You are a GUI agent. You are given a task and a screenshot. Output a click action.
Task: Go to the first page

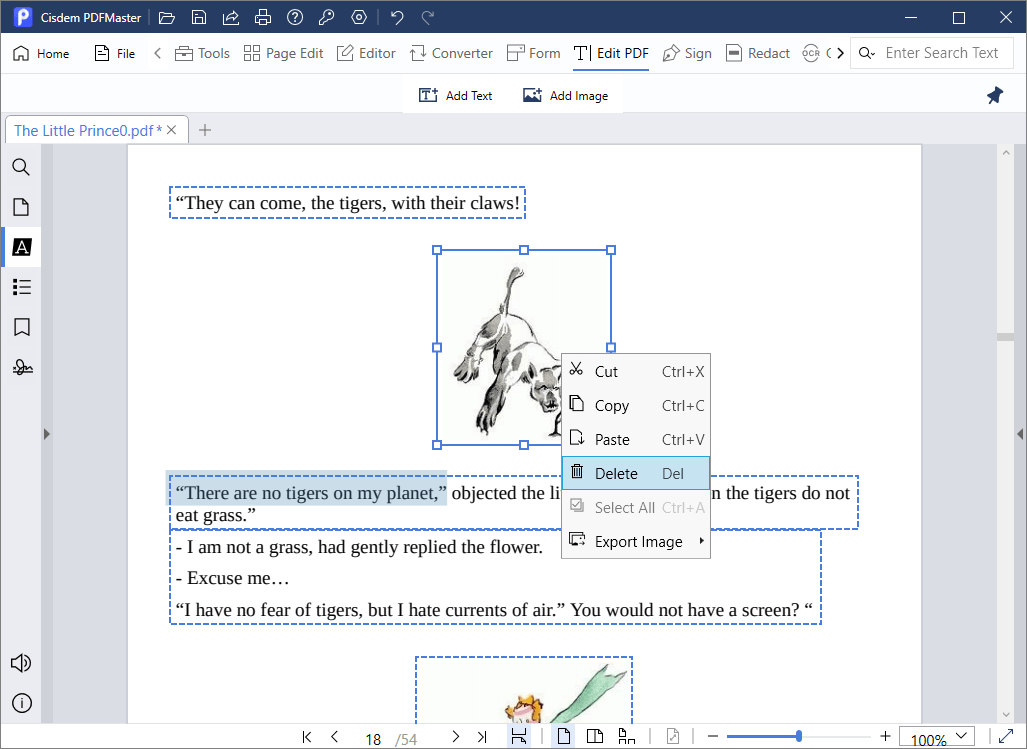click(307, 737)
